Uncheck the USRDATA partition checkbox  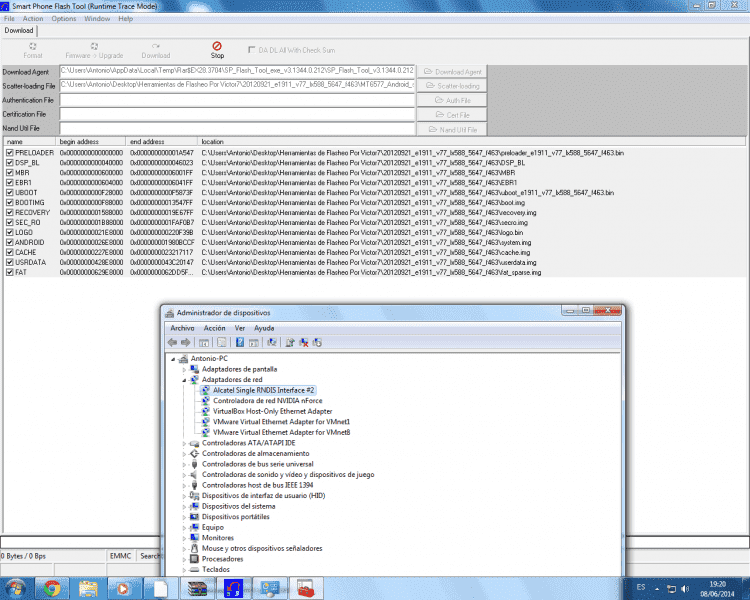pos(10,262)
